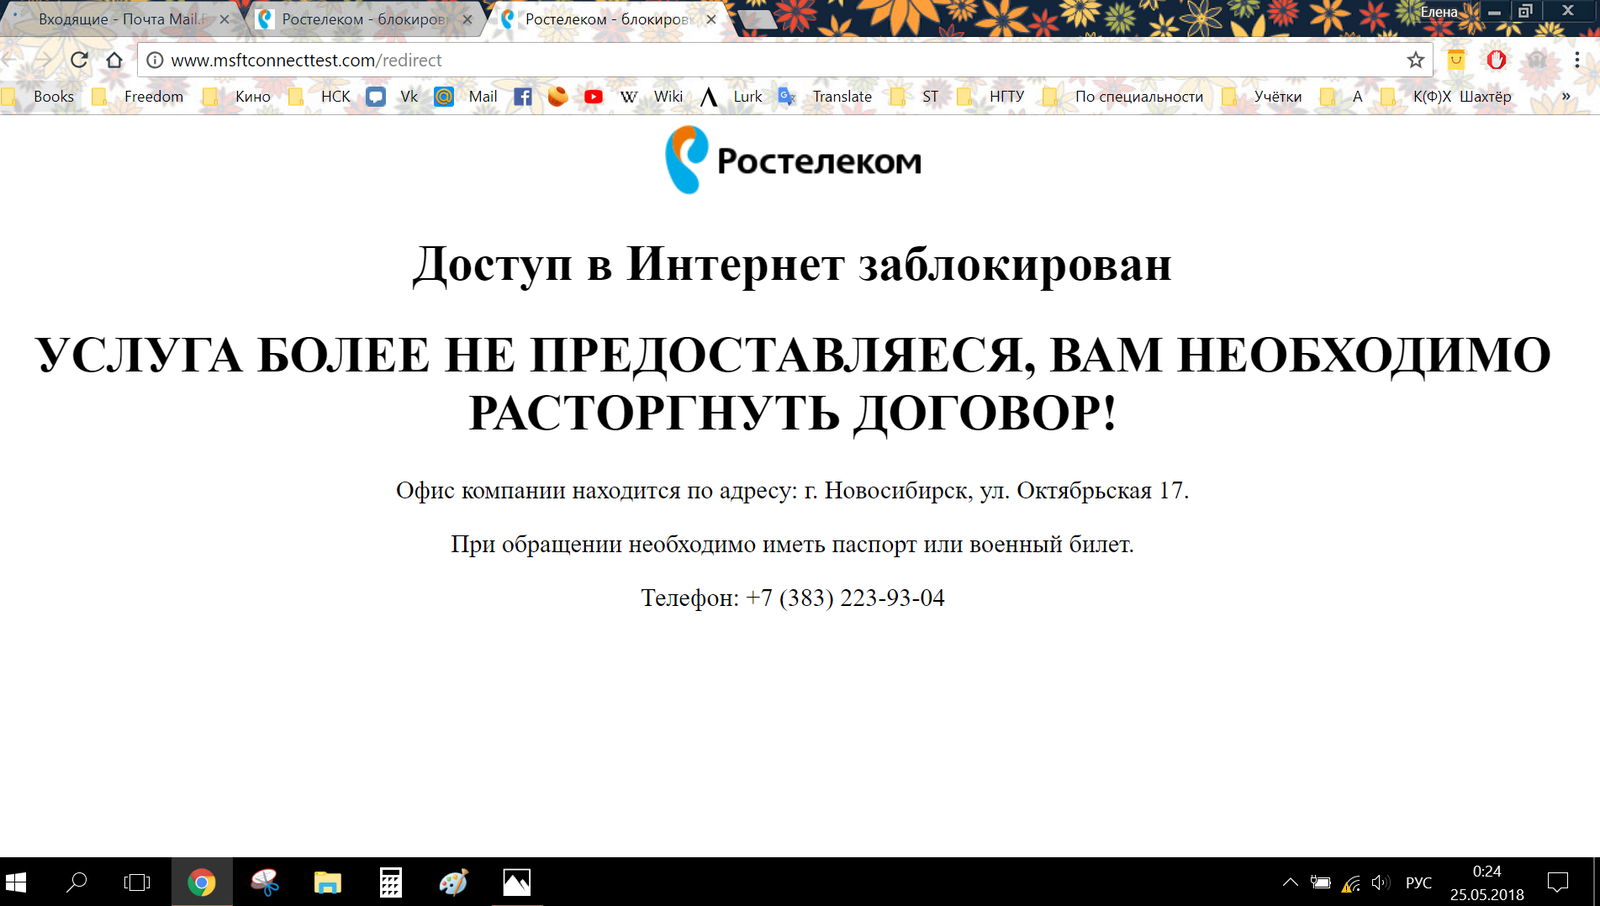Image resolution: width=1600 pixels, height=906 pixels.
Task: Open the Action Center notifications
Action: click(x=1558, y=882)
